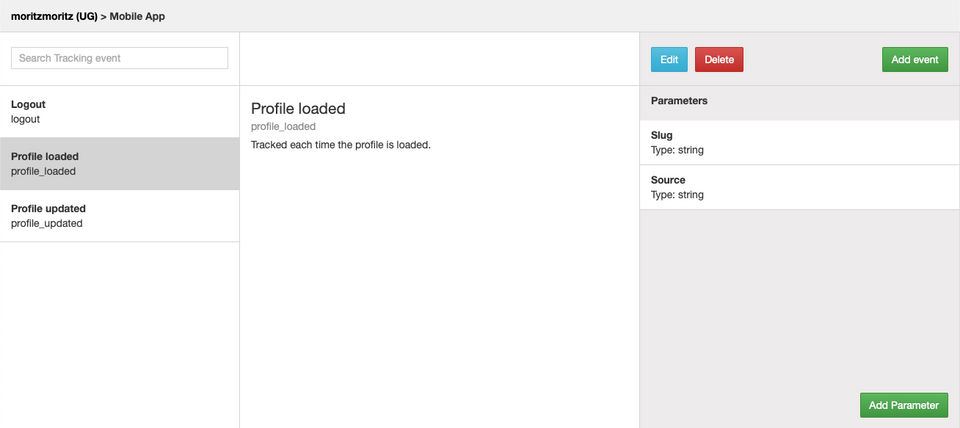Click the Parameters panel header
Image resolution: width=960 pixels, height=428 pixels.
coord(679,101)
